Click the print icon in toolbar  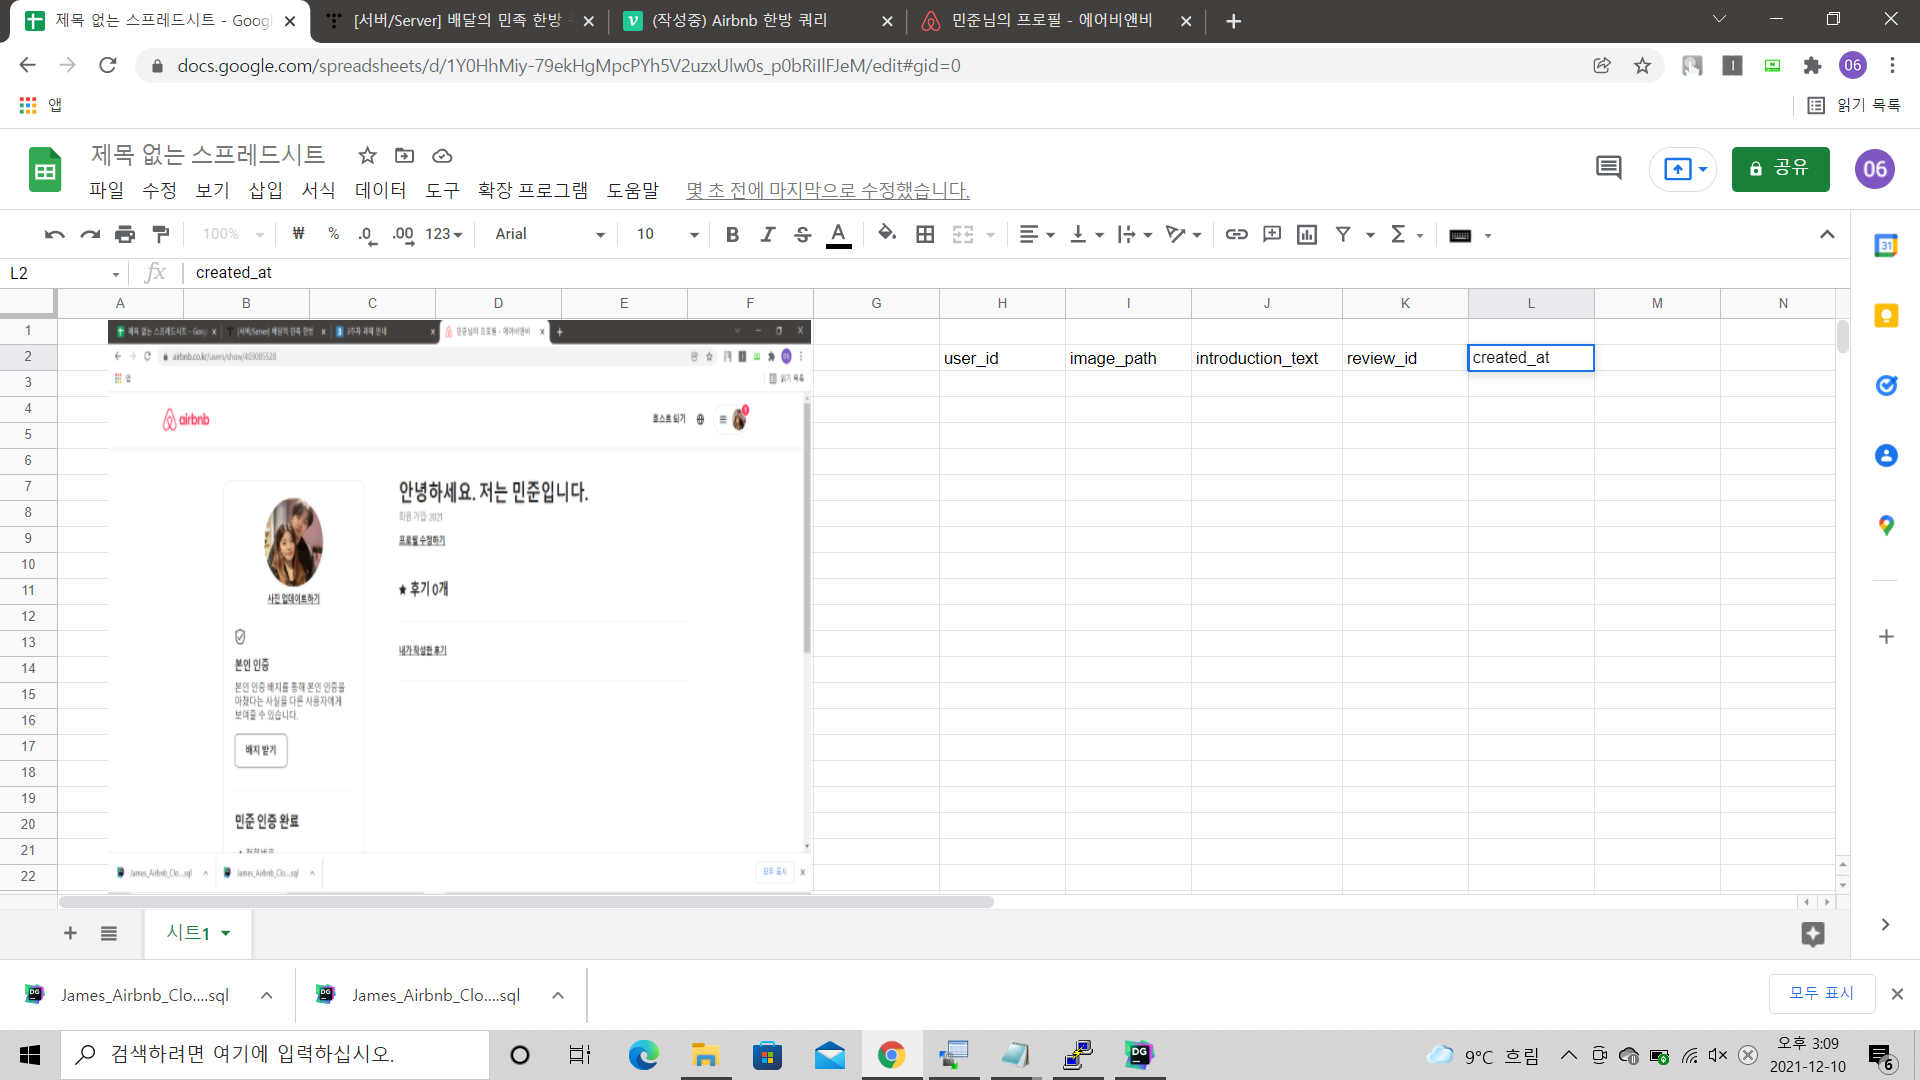125,234
